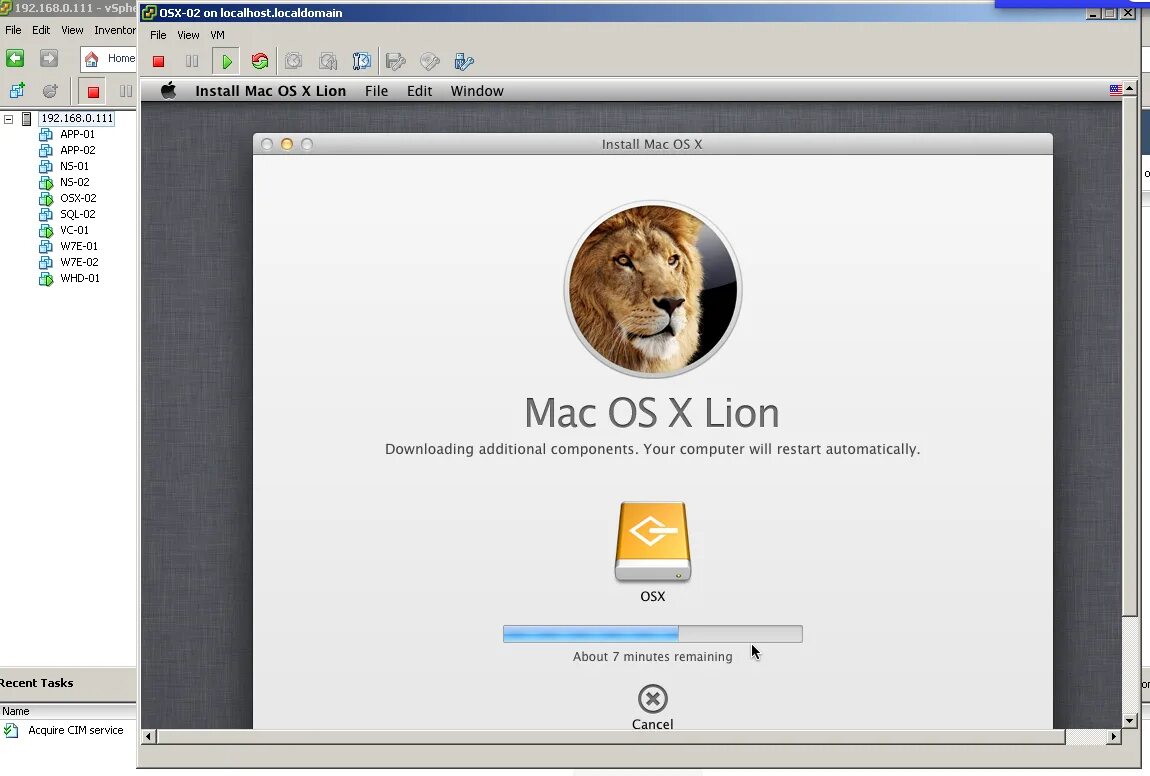
Task: Open the Install Mac OS X Lion menu
Action: pyautogui.click(x=271, y=91)
